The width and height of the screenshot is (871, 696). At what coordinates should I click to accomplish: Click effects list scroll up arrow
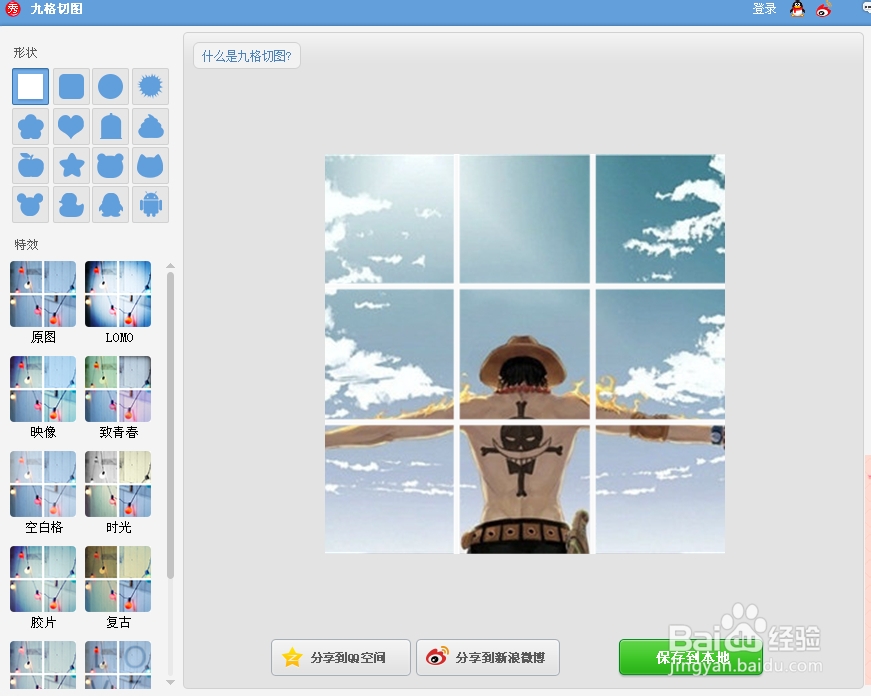(171, 266)
